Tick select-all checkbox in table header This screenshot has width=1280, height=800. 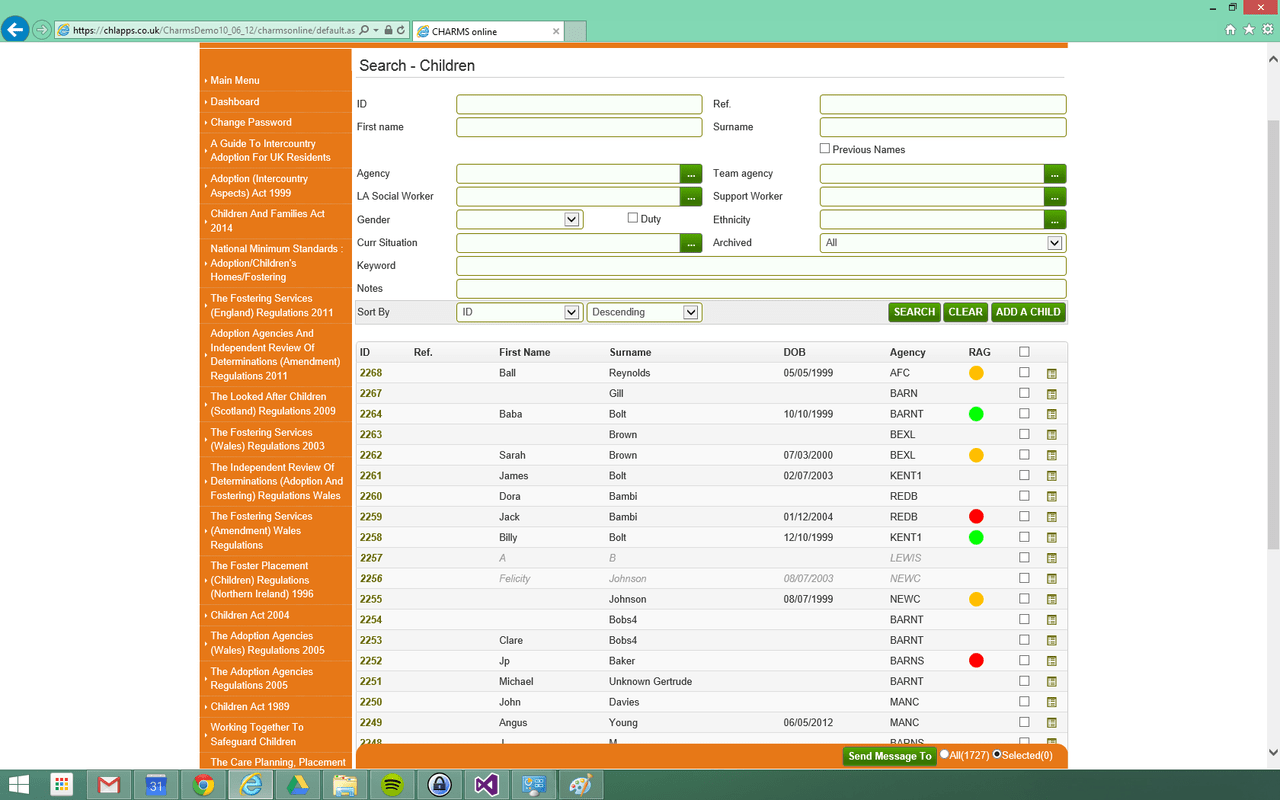coord(1024,352)
